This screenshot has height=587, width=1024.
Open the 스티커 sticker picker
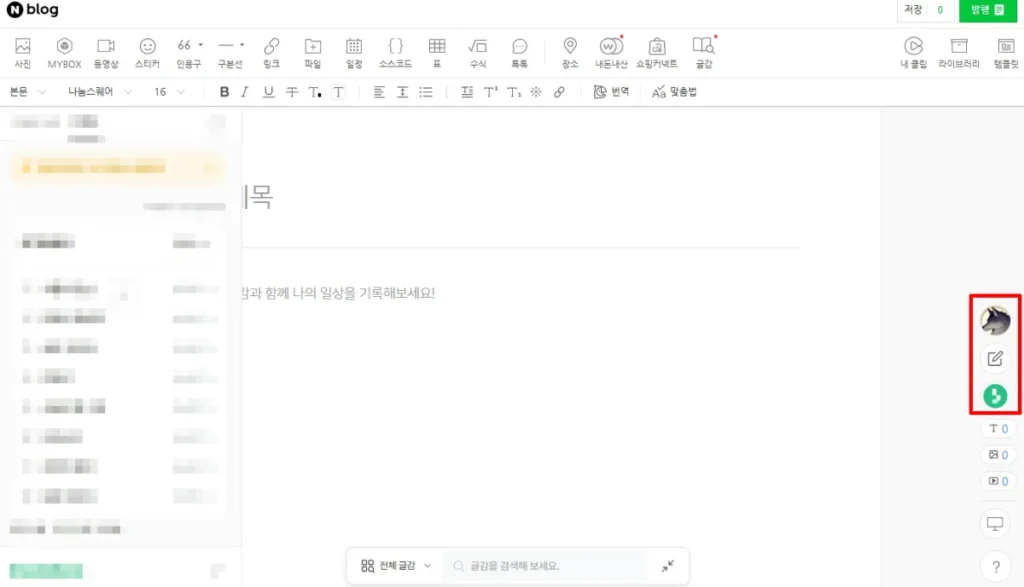(148, 52)
